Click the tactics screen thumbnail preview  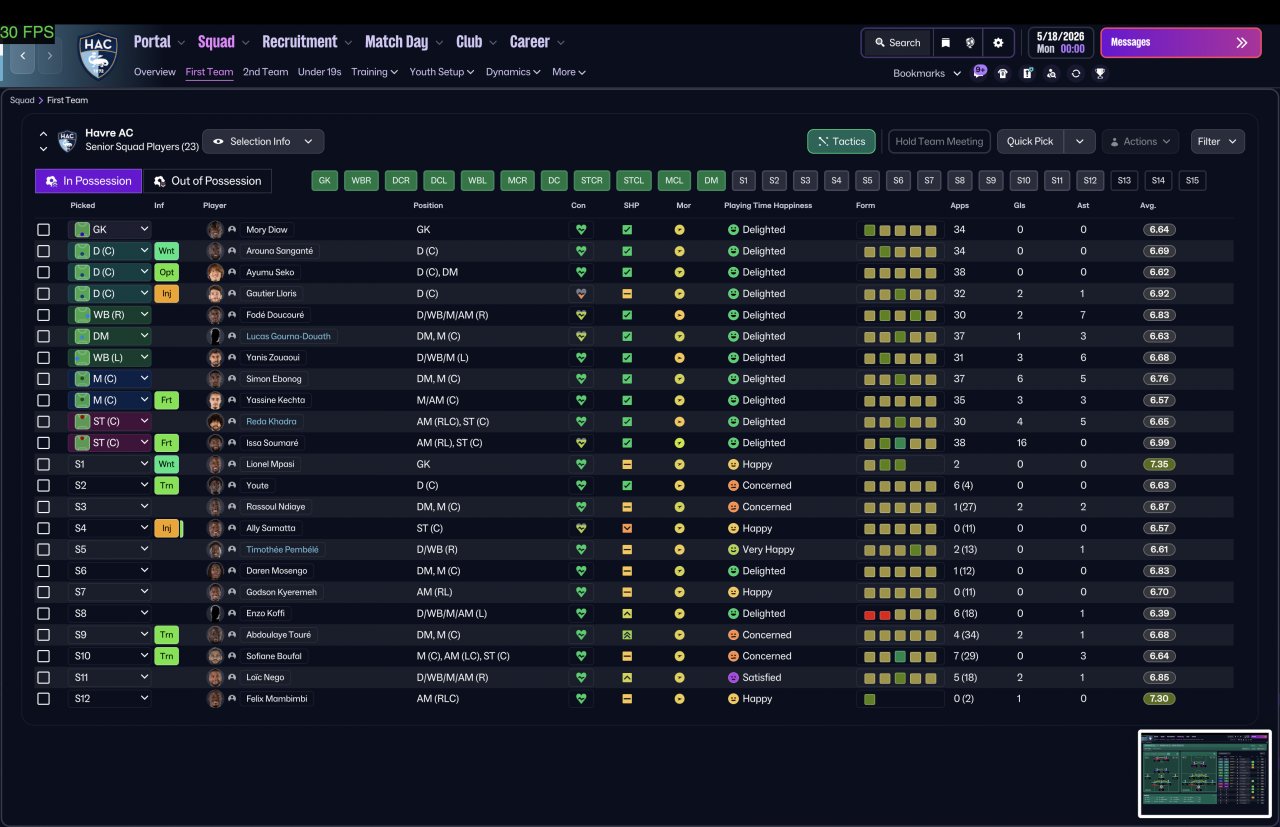1204,773
